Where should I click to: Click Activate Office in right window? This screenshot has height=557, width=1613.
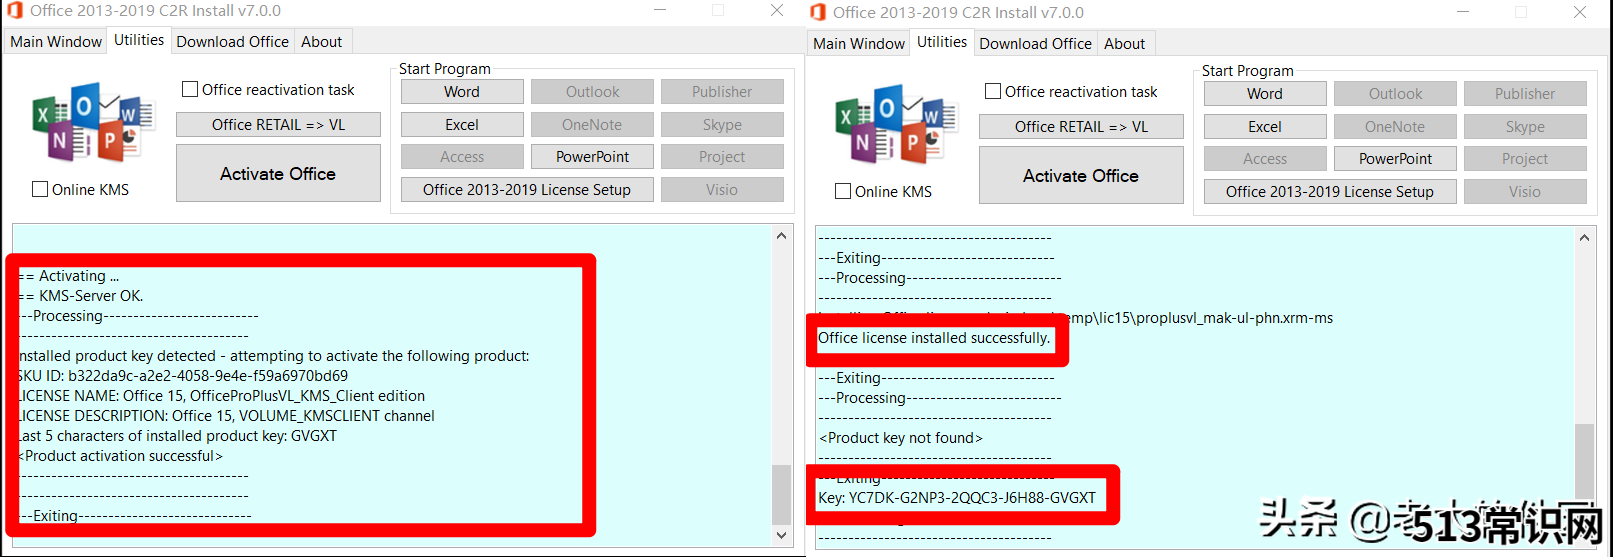coord(1081,175)
